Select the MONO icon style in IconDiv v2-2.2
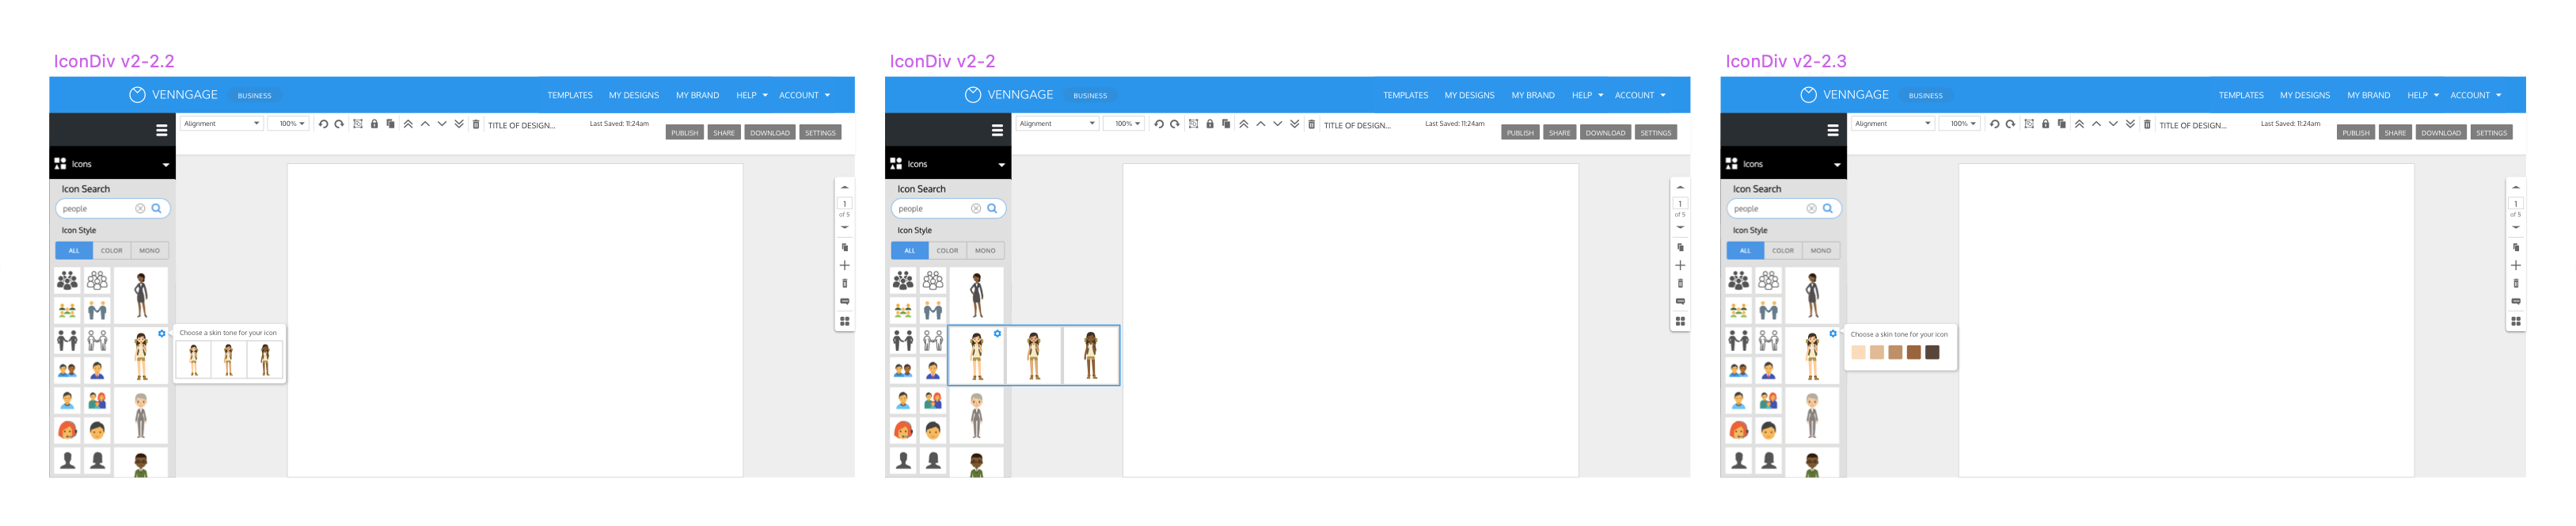Image resolution: width=2576 pixels, height=526 pixels. pyautogui.click(x=150, y=250)
